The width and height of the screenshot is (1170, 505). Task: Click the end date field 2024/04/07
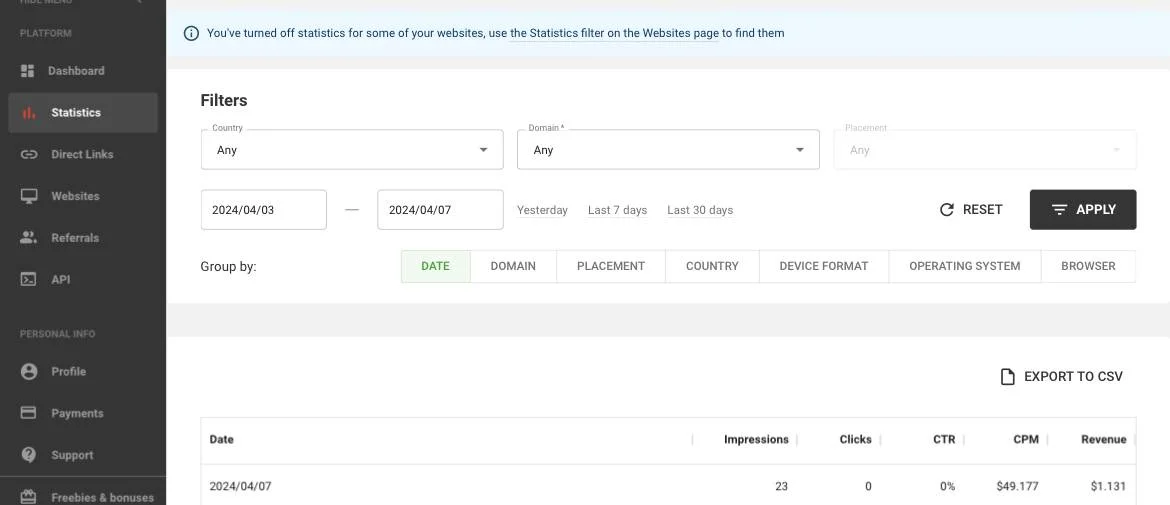[x=440, y=210]
